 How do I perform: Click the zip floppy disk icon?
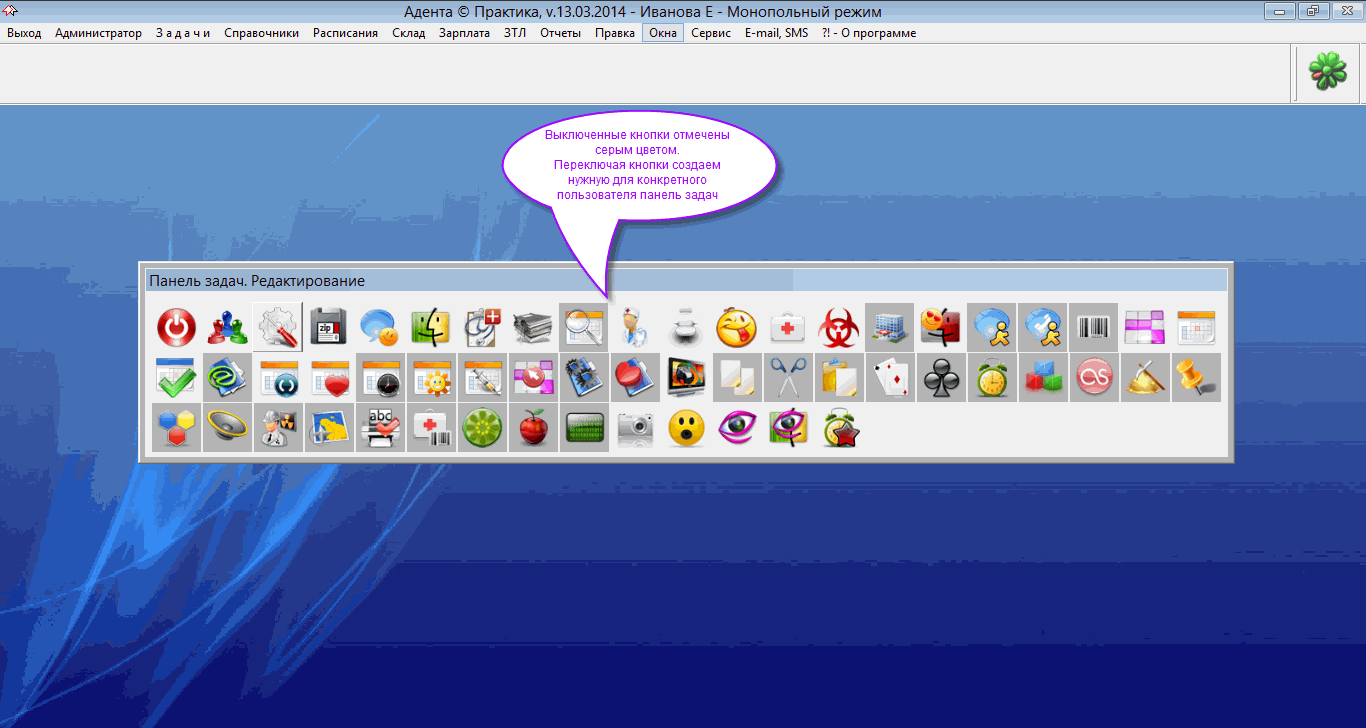point(329,327)
